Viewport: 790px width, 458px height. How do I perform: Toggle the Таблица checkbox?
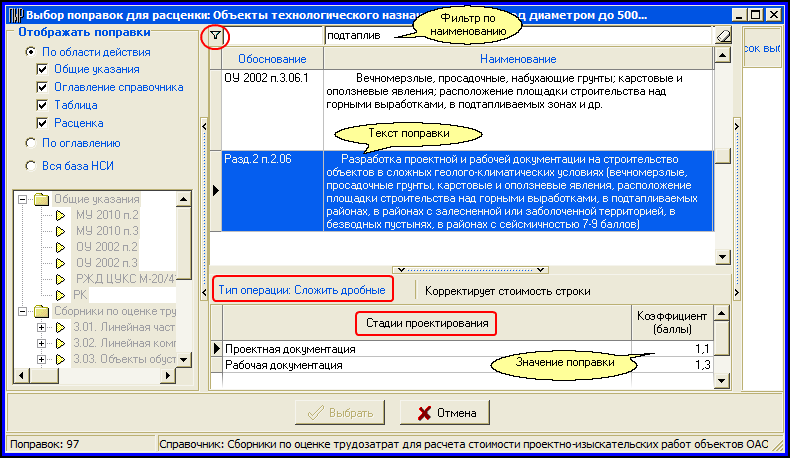pos(42,105)
